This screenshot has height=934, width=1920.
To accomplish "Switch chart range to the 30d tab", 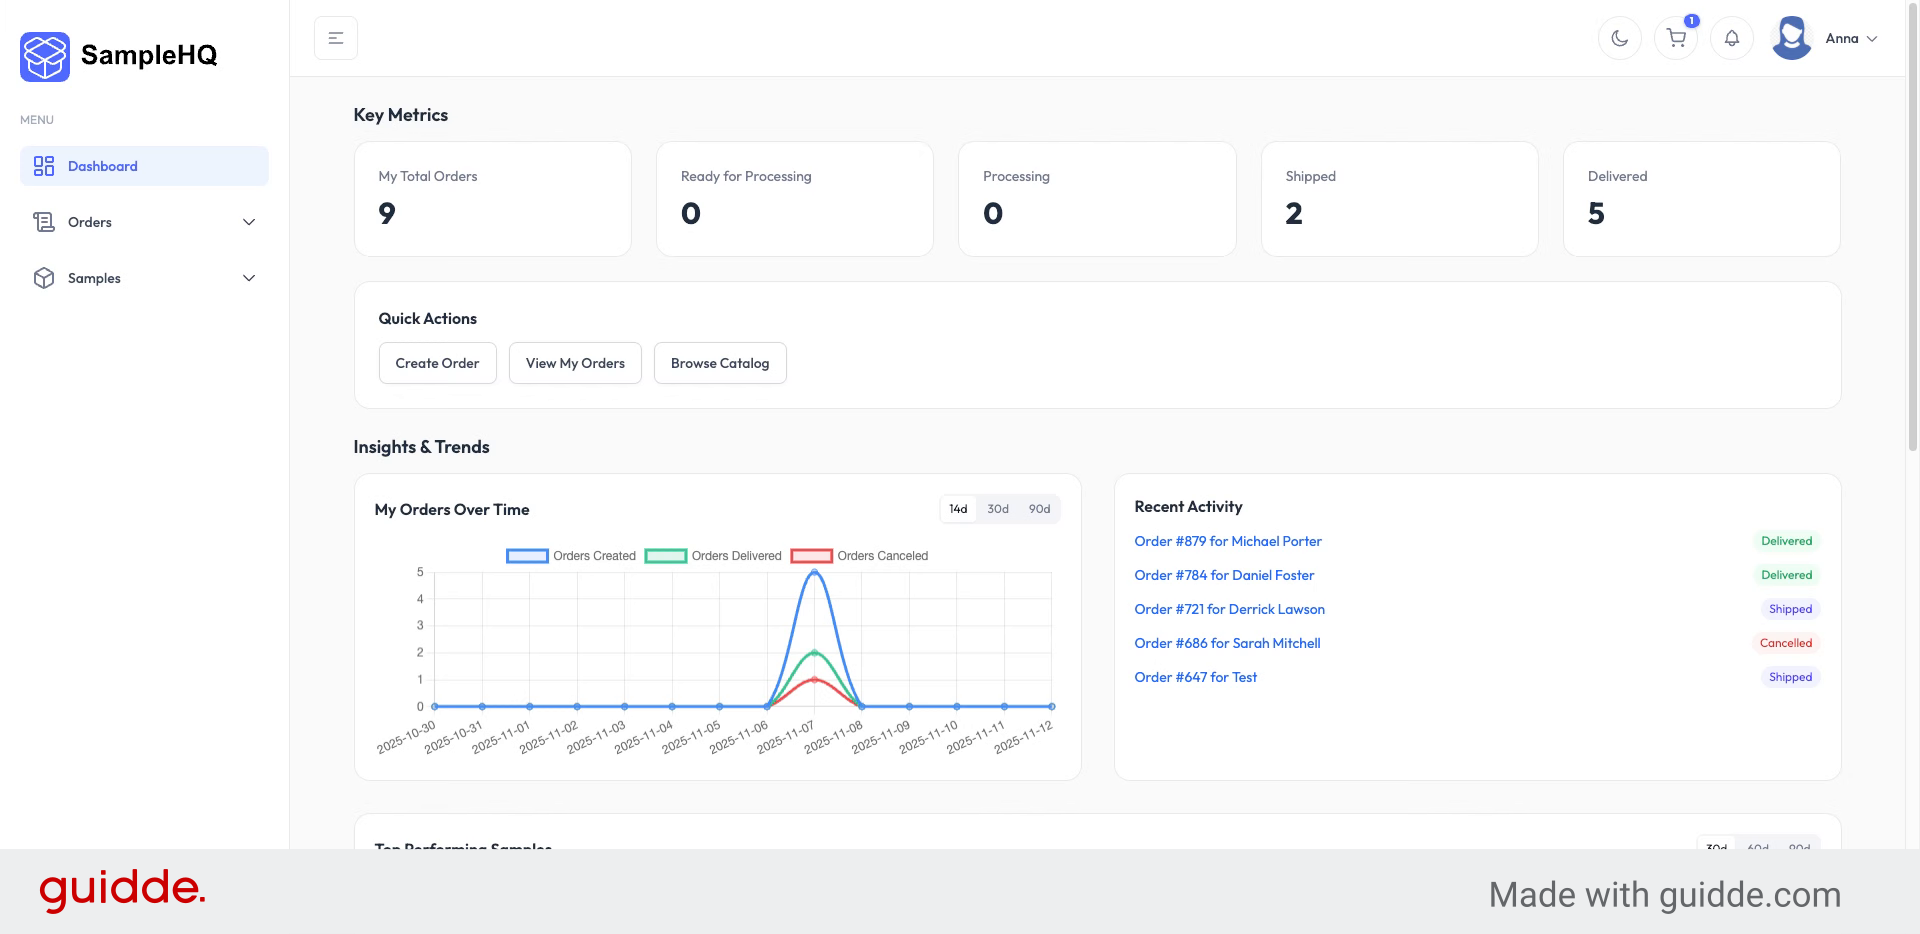I will pos(997,509).
